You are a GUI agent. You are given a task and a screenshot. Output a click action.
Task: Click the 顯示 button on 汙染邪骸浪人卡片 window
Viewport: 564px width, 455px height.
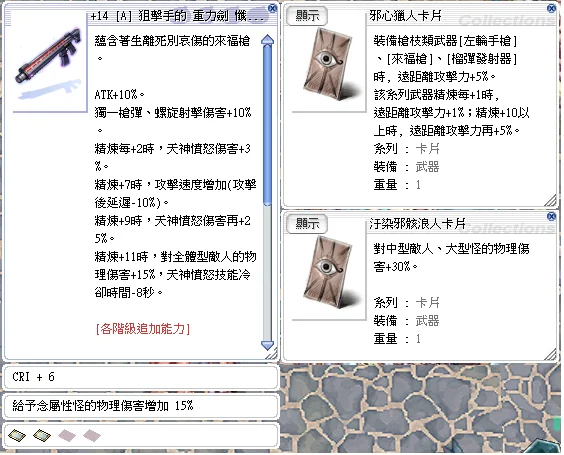(x=307, y=224)
